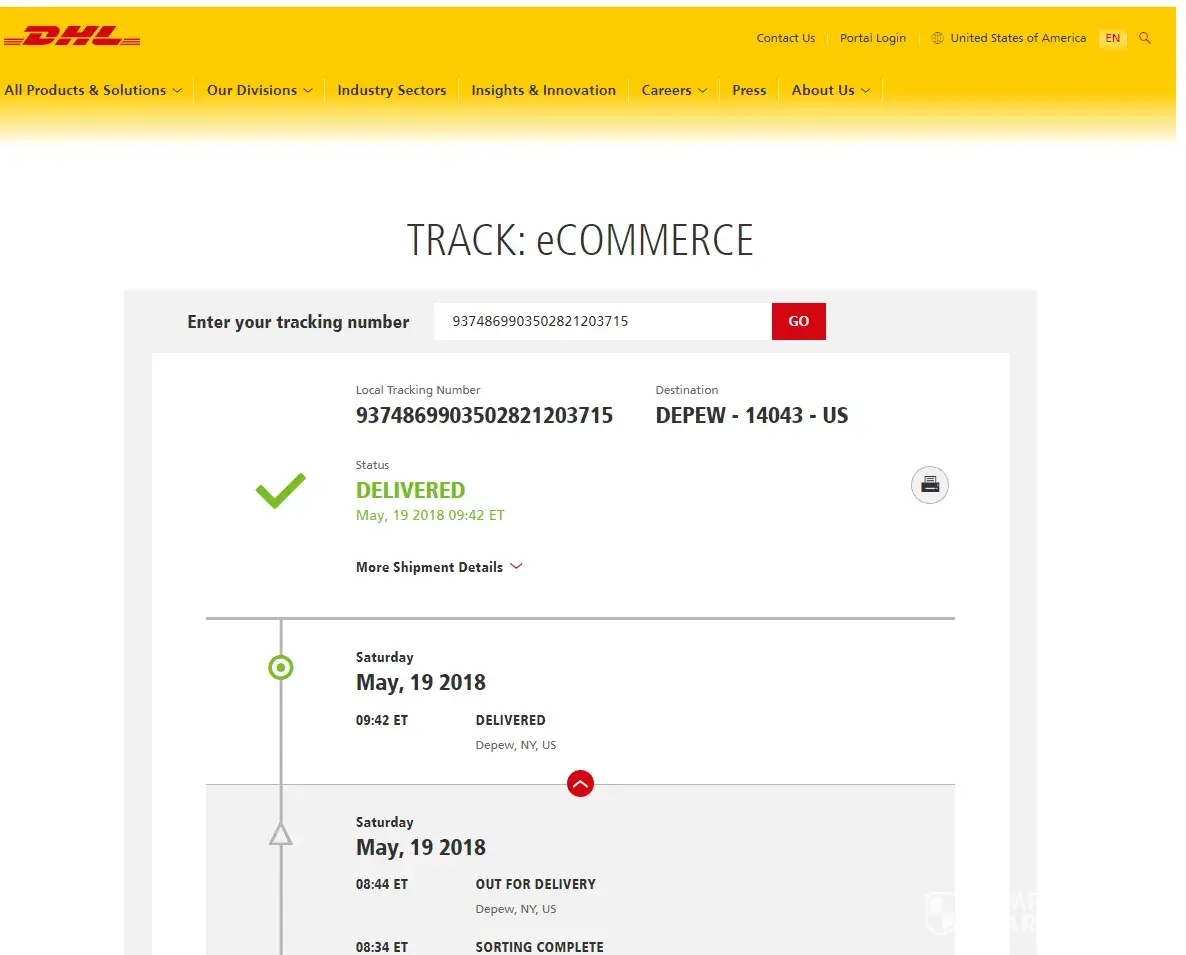Screen dimensions: 1186x955
Task: Open Industry Sectors menu item
Action: (391, 90)
